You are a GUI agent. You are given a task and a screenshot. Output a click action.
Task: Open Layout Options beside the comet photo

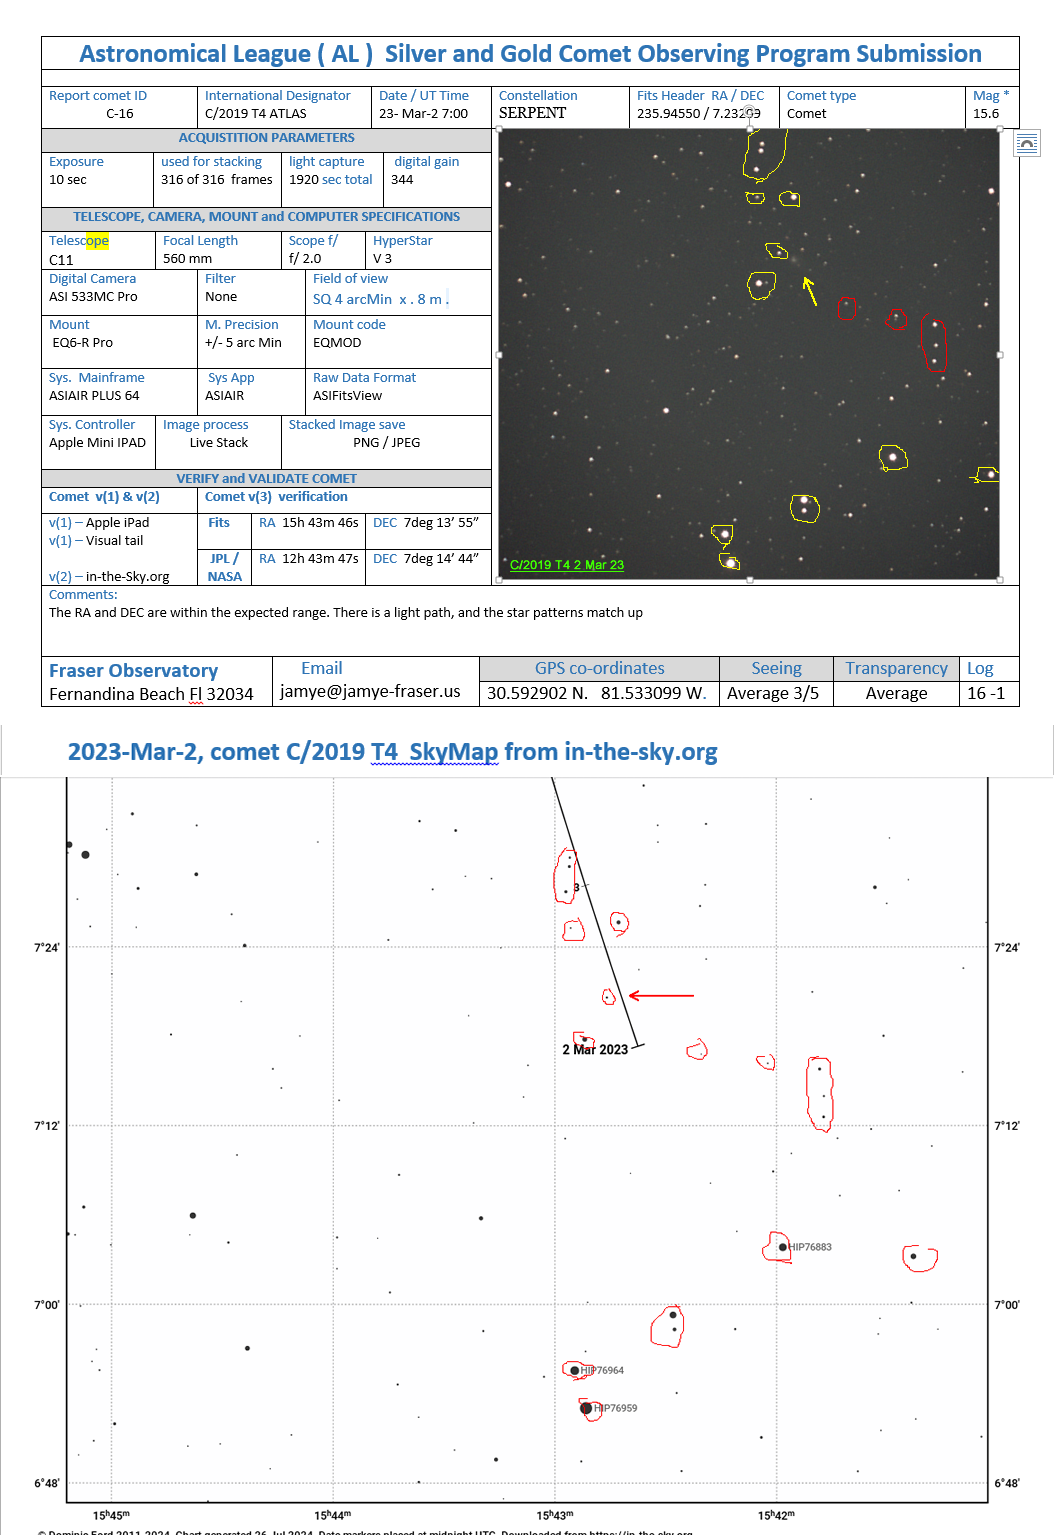coord(1026,144)
